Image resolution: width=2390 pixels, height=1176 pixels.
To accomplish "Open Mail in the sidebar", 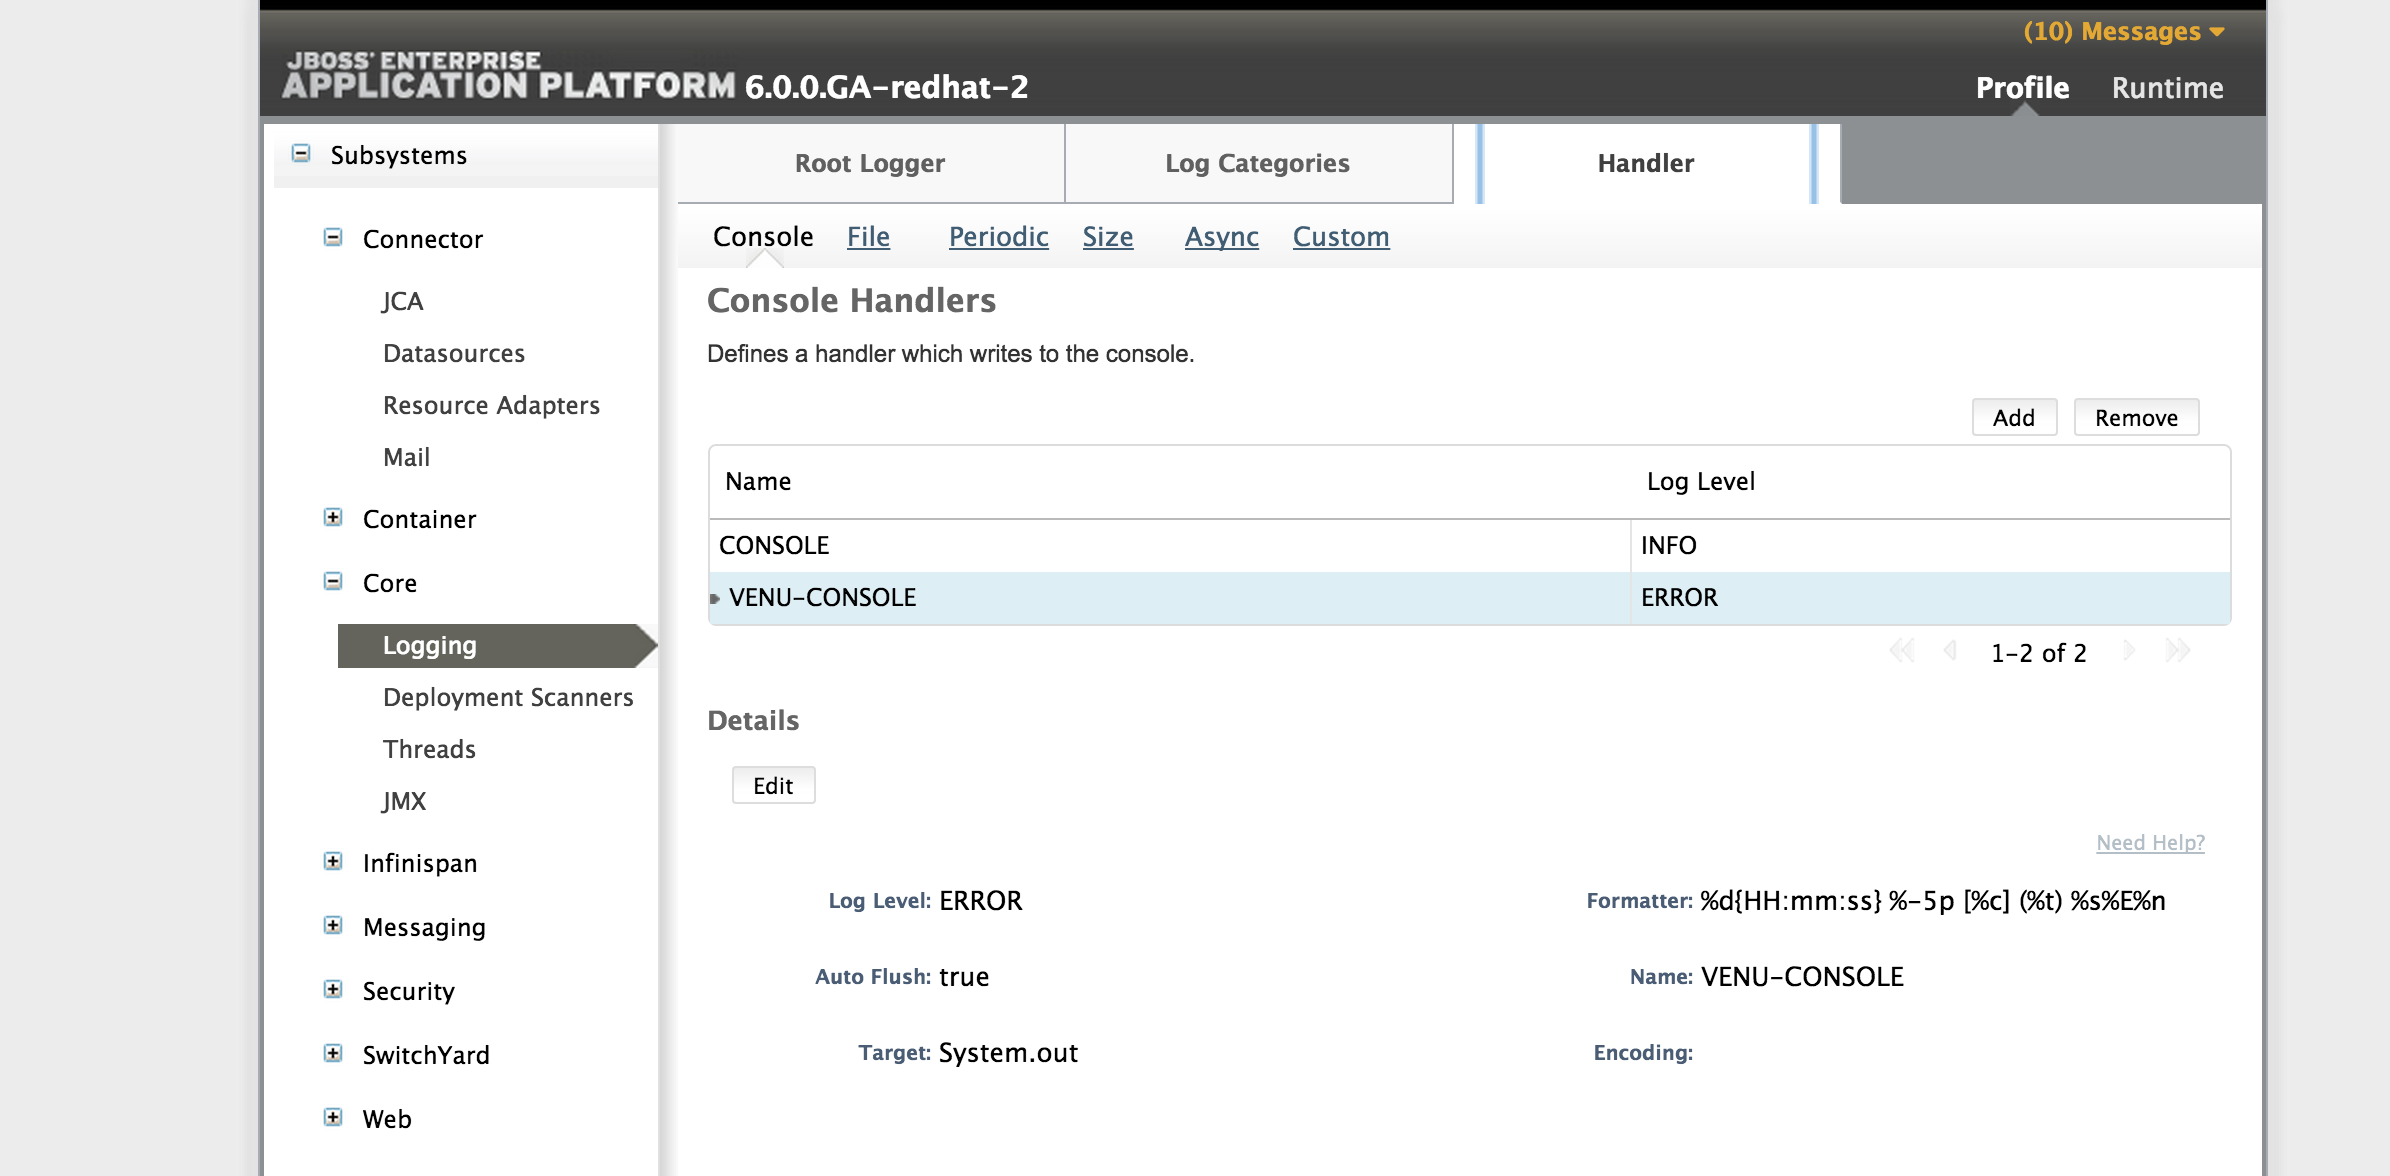I will [406, 457].
